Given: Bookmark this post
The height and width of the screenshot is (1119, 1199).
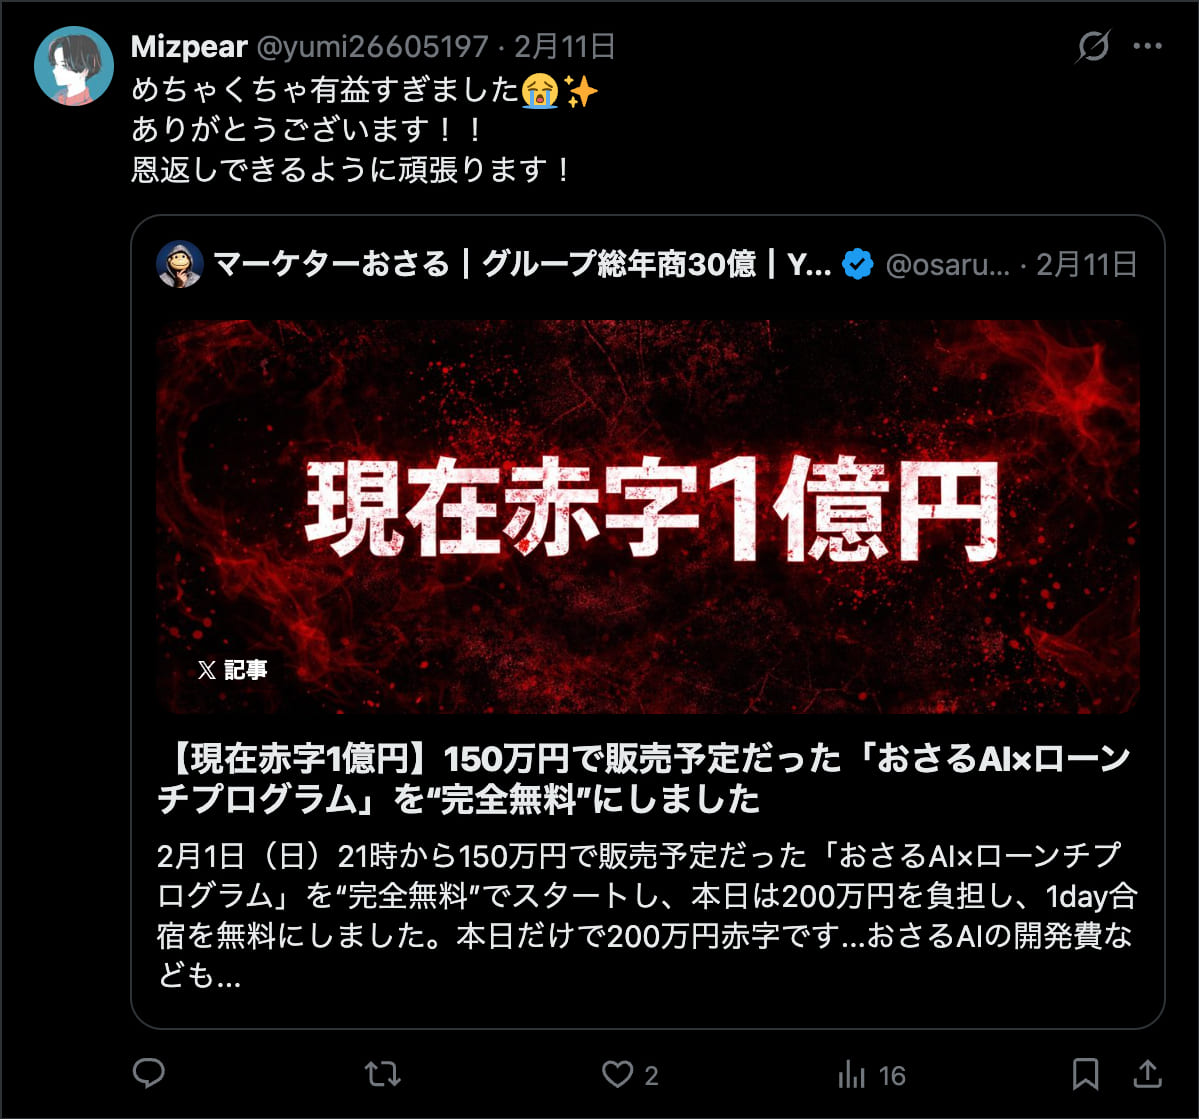Looking at the screenshot, I should click(x=1085, y=1074).
